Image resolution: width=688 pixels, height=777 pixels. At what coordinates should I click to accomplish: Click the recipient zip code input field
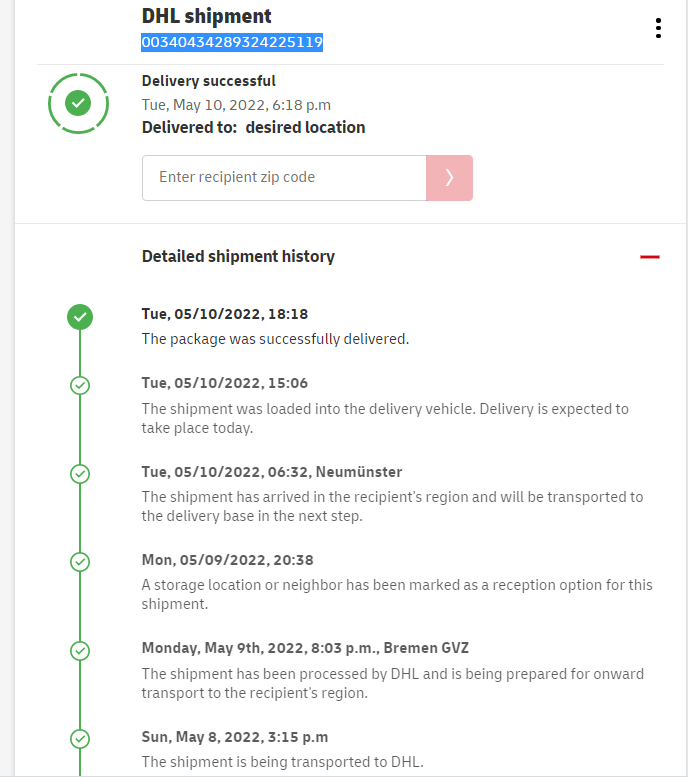284,178
